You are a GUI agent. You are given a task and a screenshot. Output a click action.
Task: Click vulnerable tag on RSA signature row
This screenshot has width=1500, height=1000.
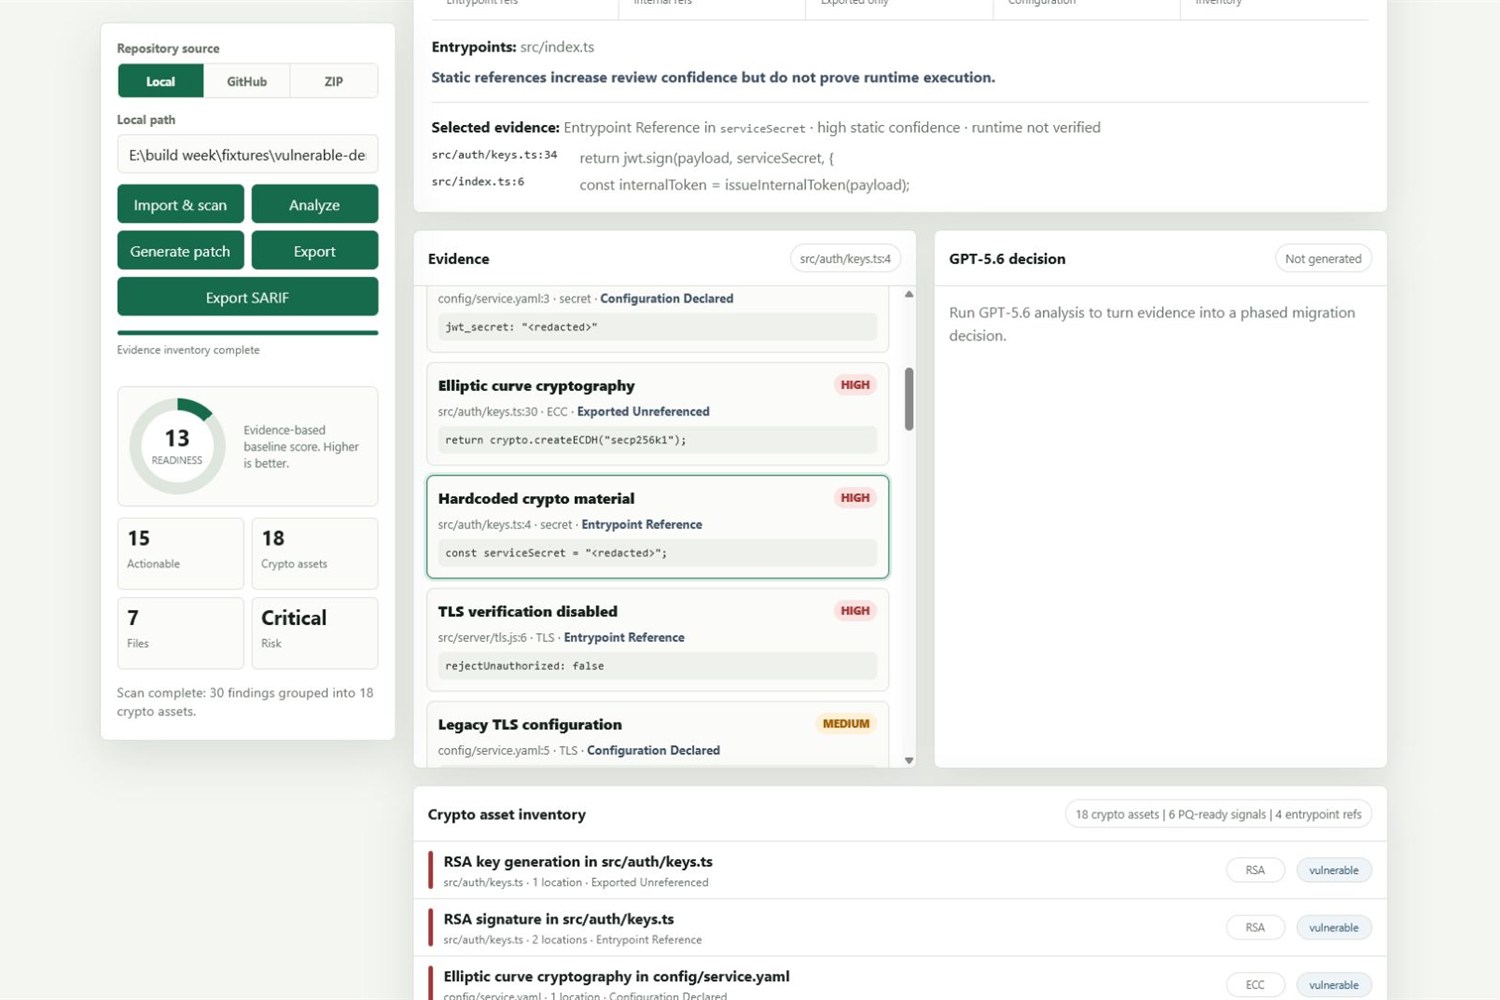point(1333,928)
